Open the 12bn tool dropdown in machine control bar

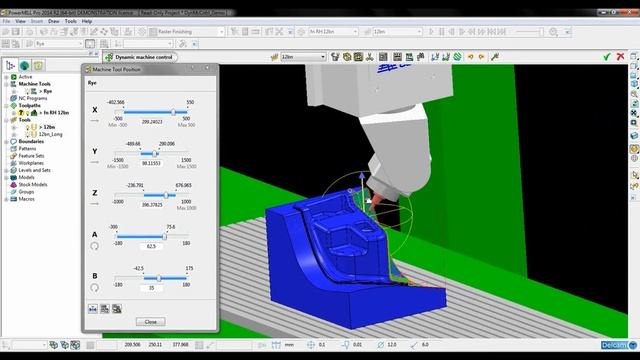(x=323, y=57)
